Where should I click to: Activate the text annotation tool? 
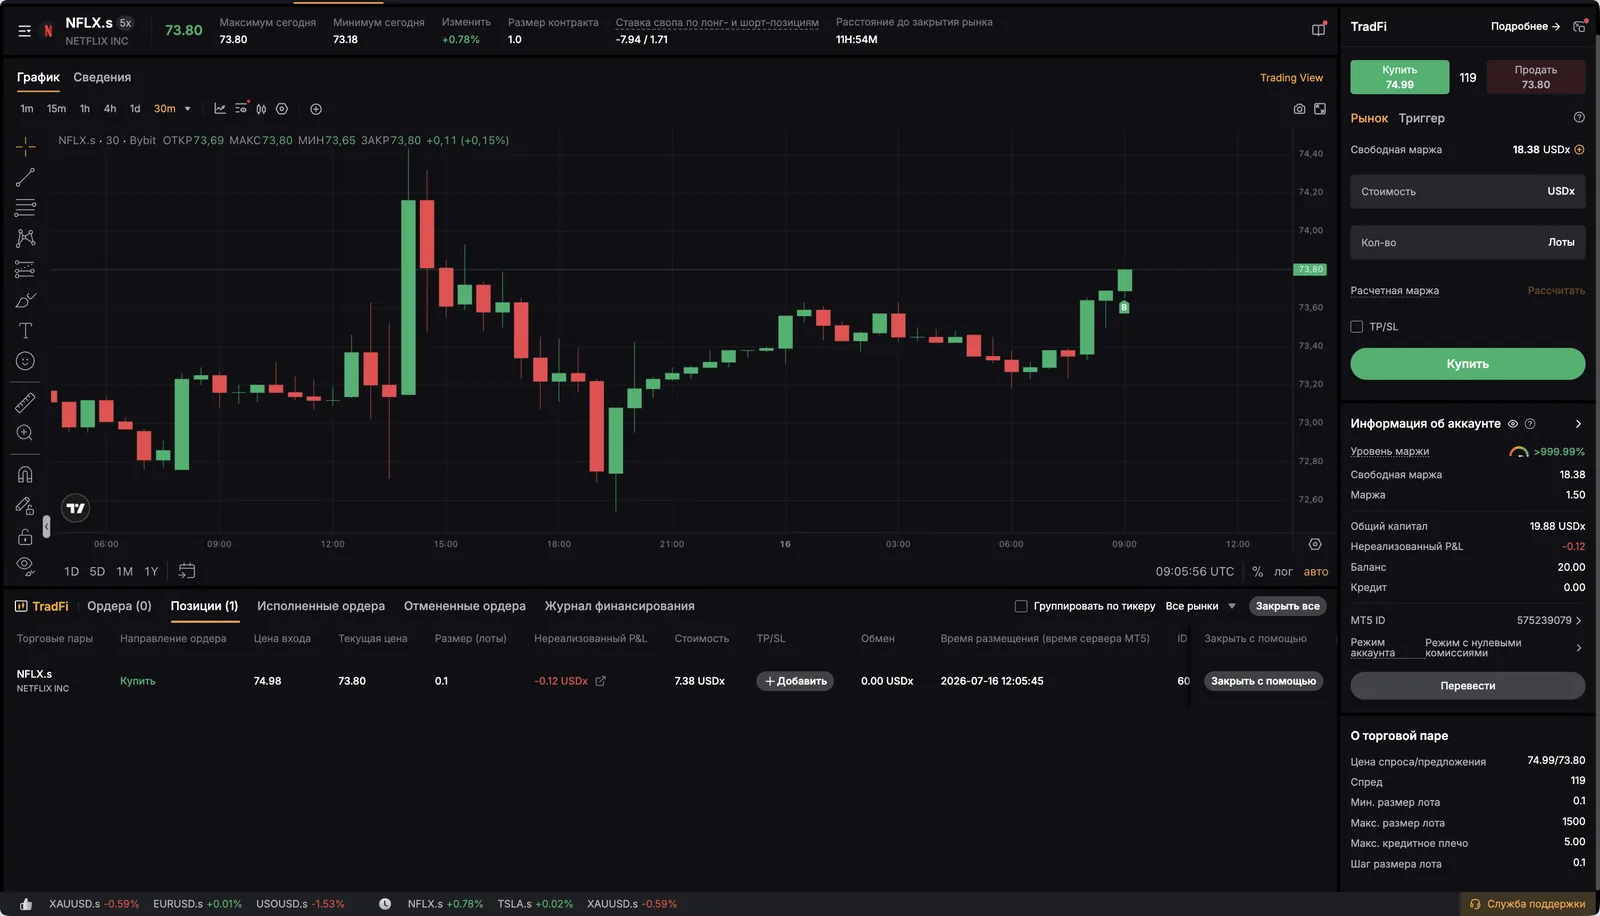click(x=25, y=331)
